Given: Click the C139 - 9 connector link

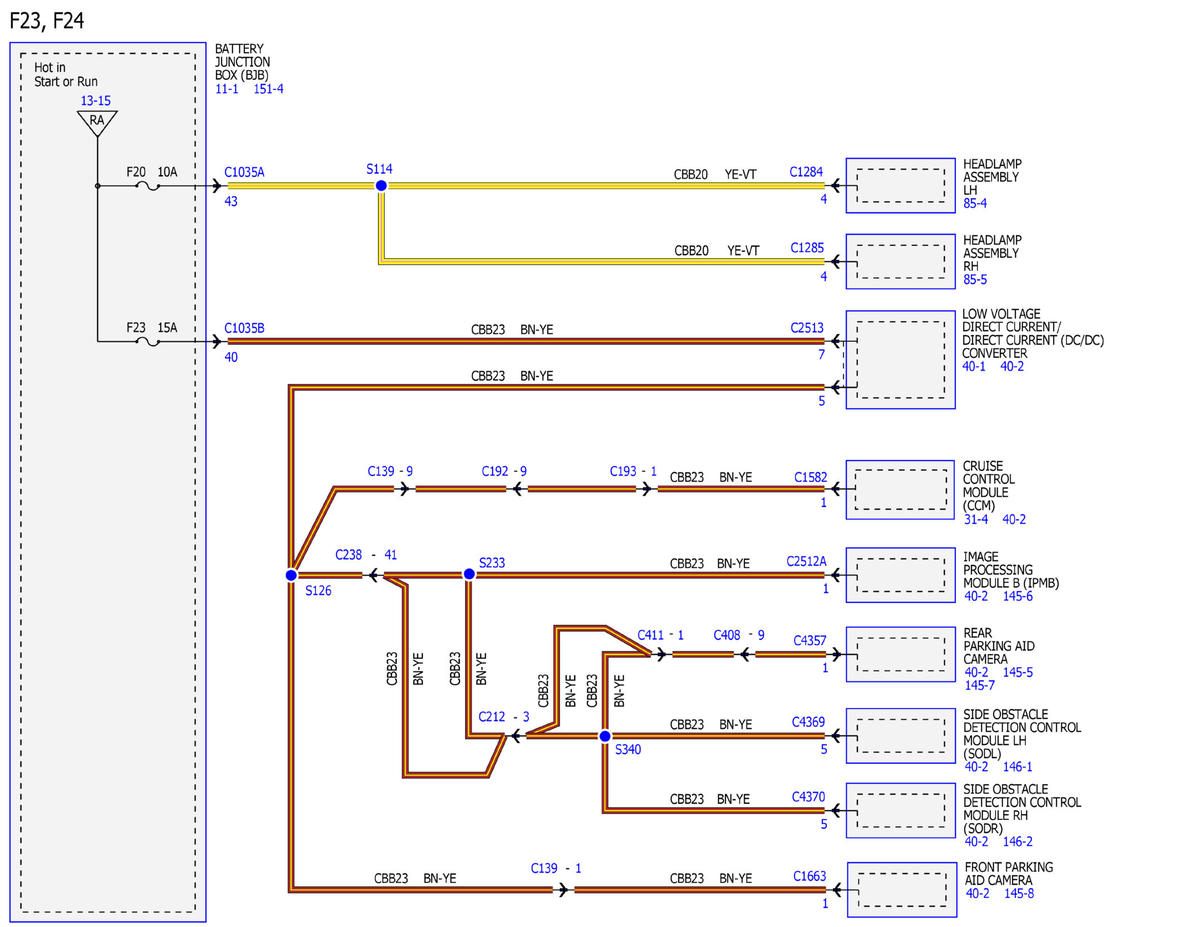Looking at the screenshot, I should click(x=391, y=470).
